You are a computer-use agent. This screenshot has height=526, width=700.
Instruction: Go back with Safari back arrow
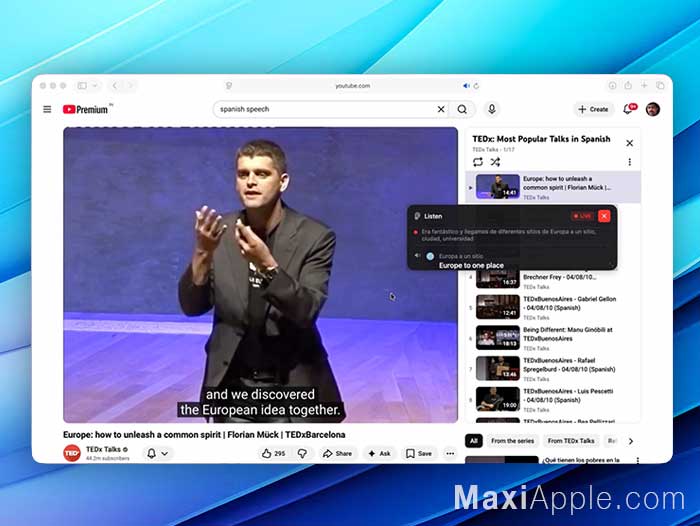[115, 86]
